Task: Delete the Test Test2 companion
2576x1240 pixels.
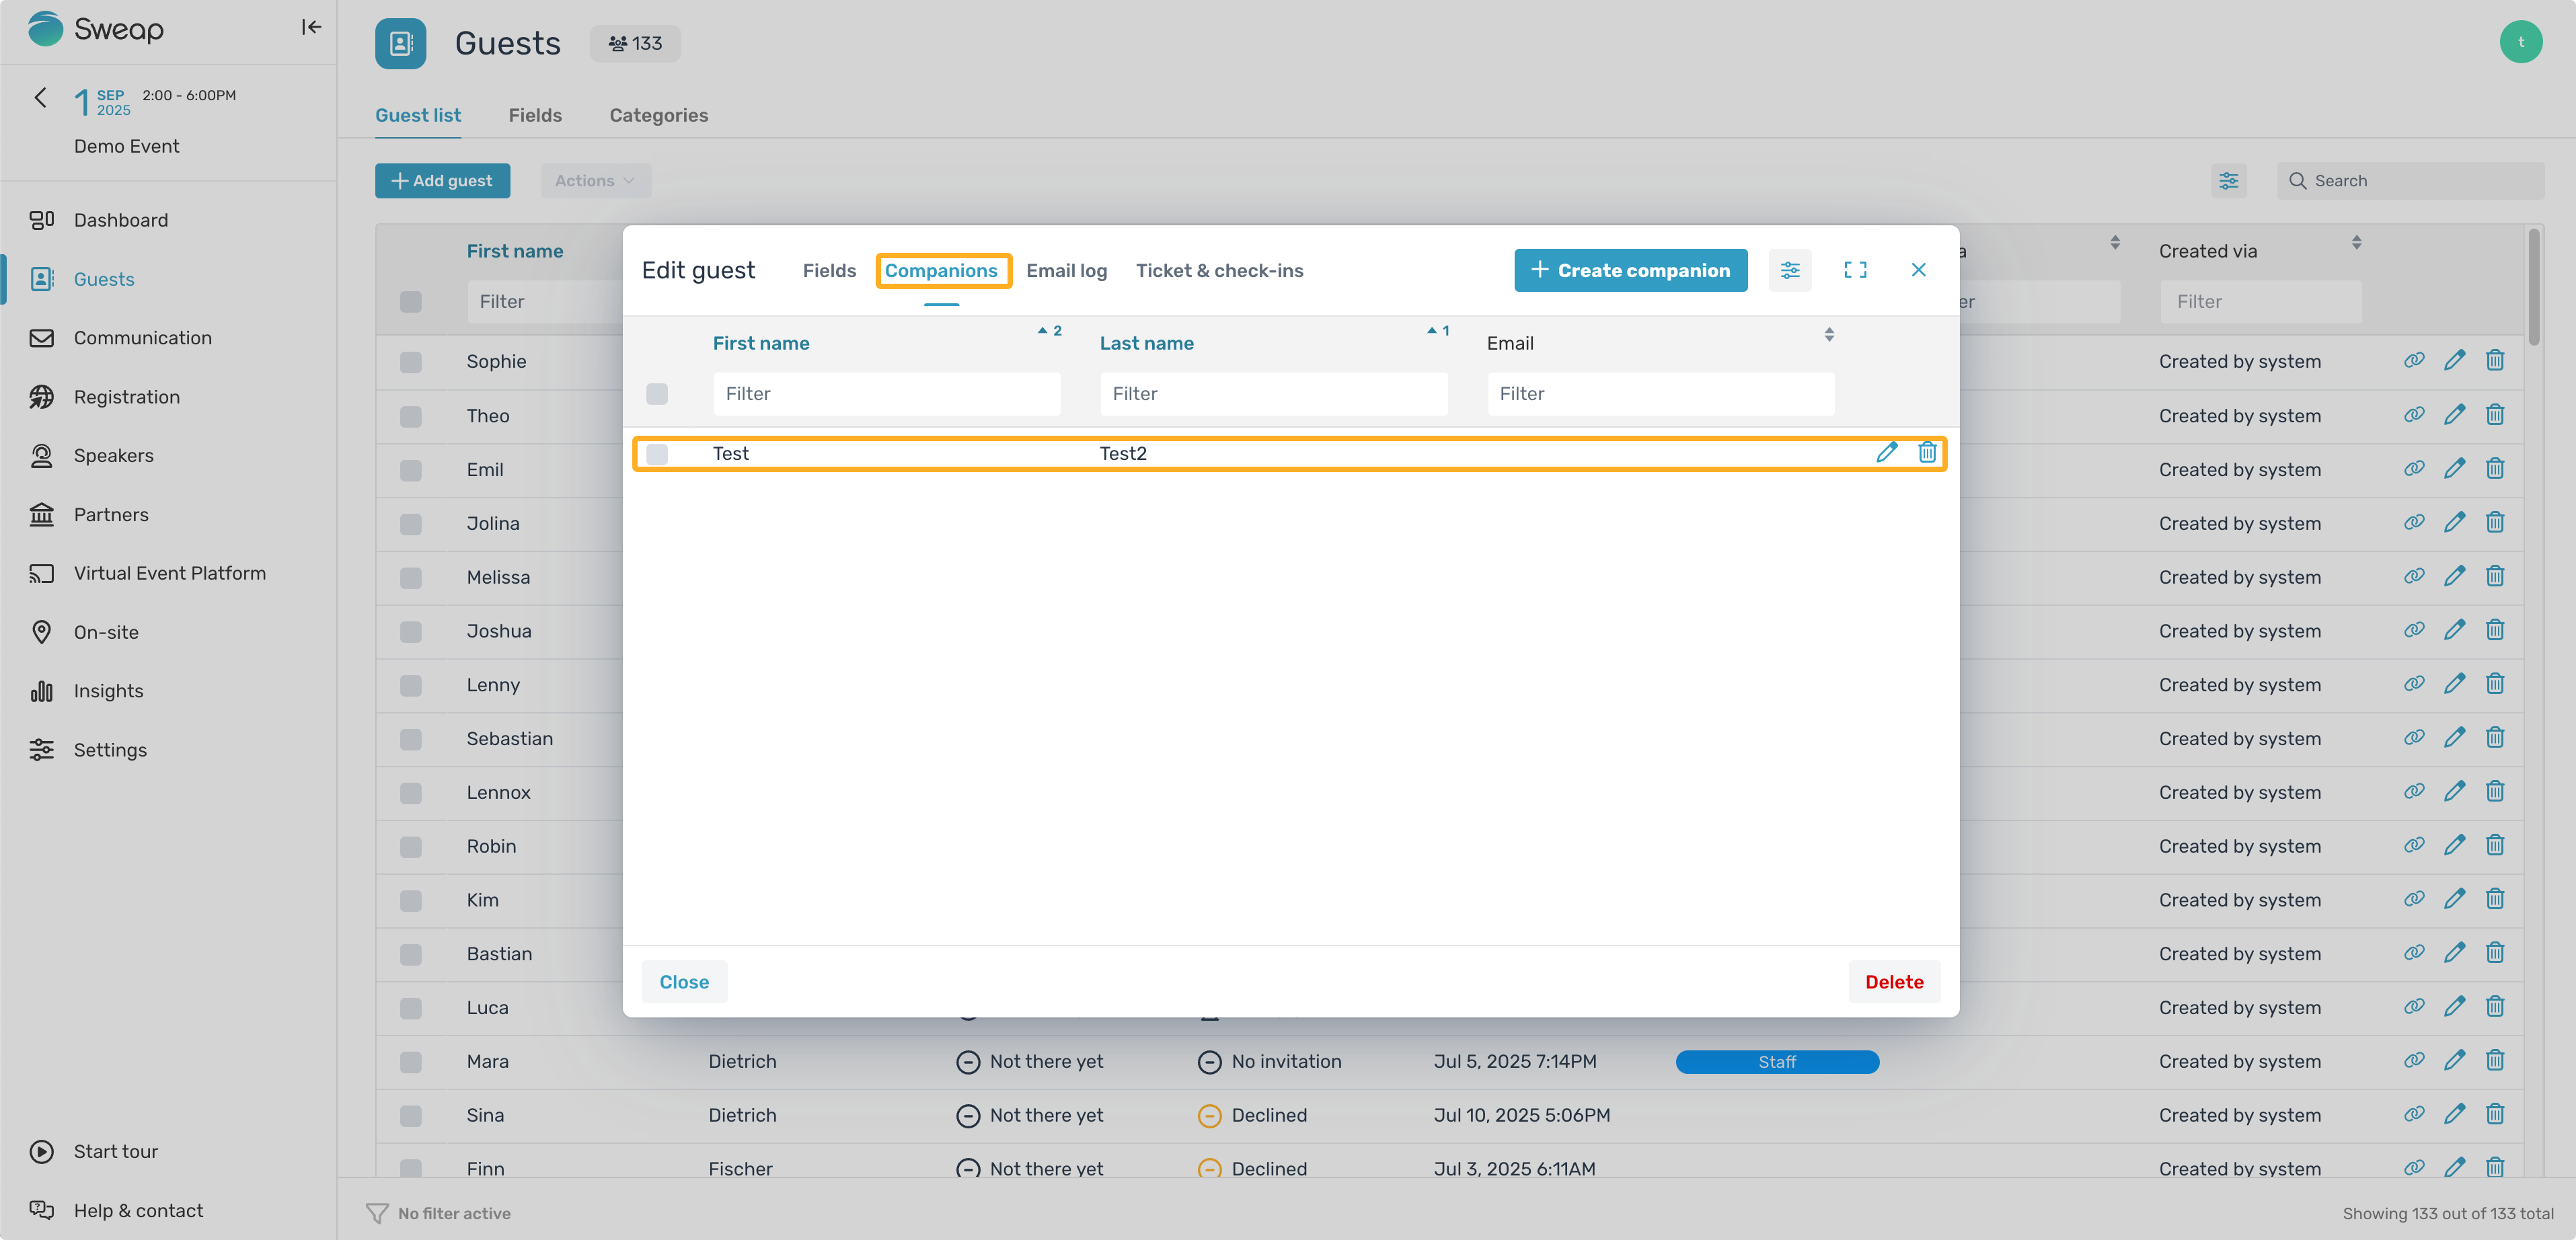Action: point(1927,453)
